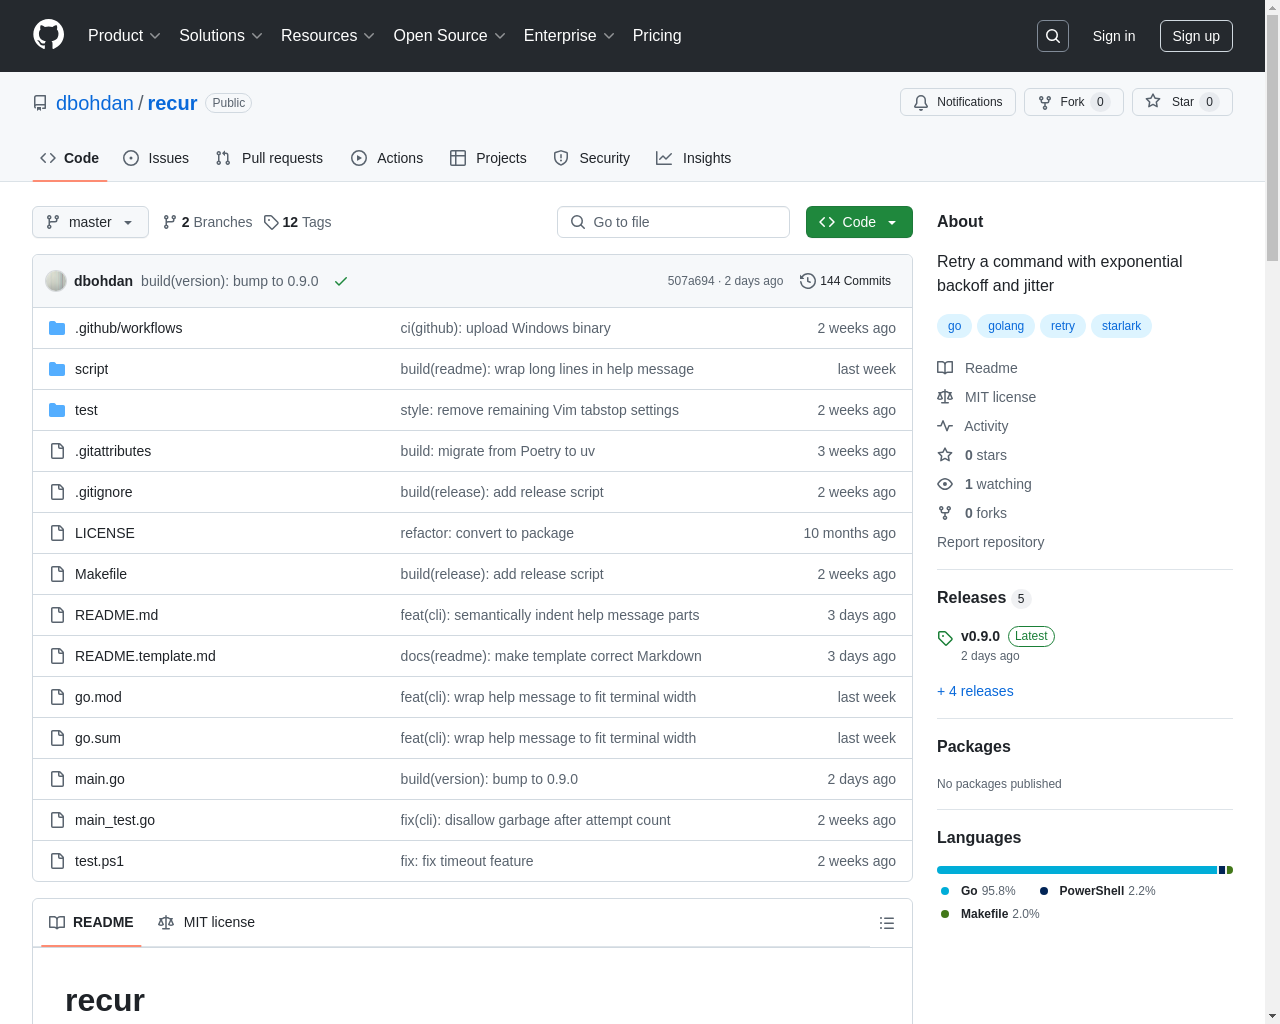This screenshot has height=1024, width=1280.
Task: View 144 Commits history
Action: click(846, 281)
